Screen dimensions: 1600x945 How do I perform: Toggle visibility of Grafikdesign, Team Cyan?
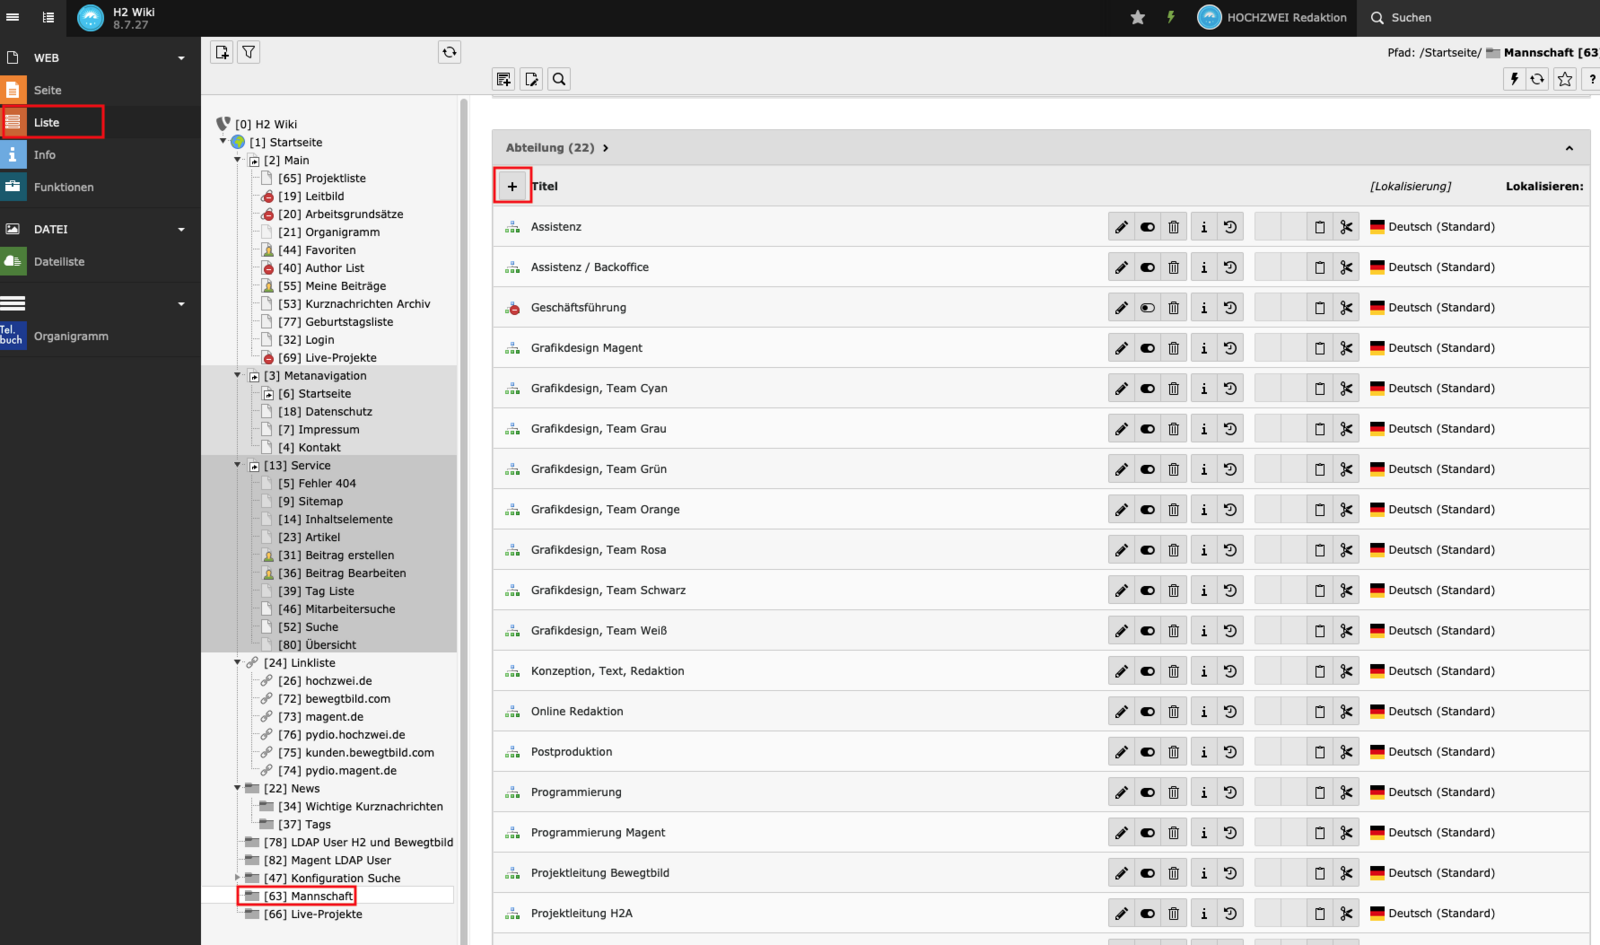[1147, 389]
